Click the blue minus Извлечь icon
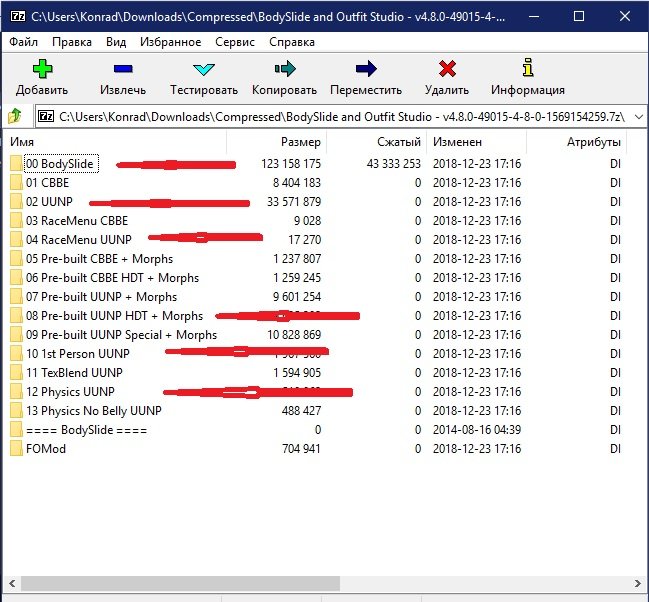 [122, 70]
